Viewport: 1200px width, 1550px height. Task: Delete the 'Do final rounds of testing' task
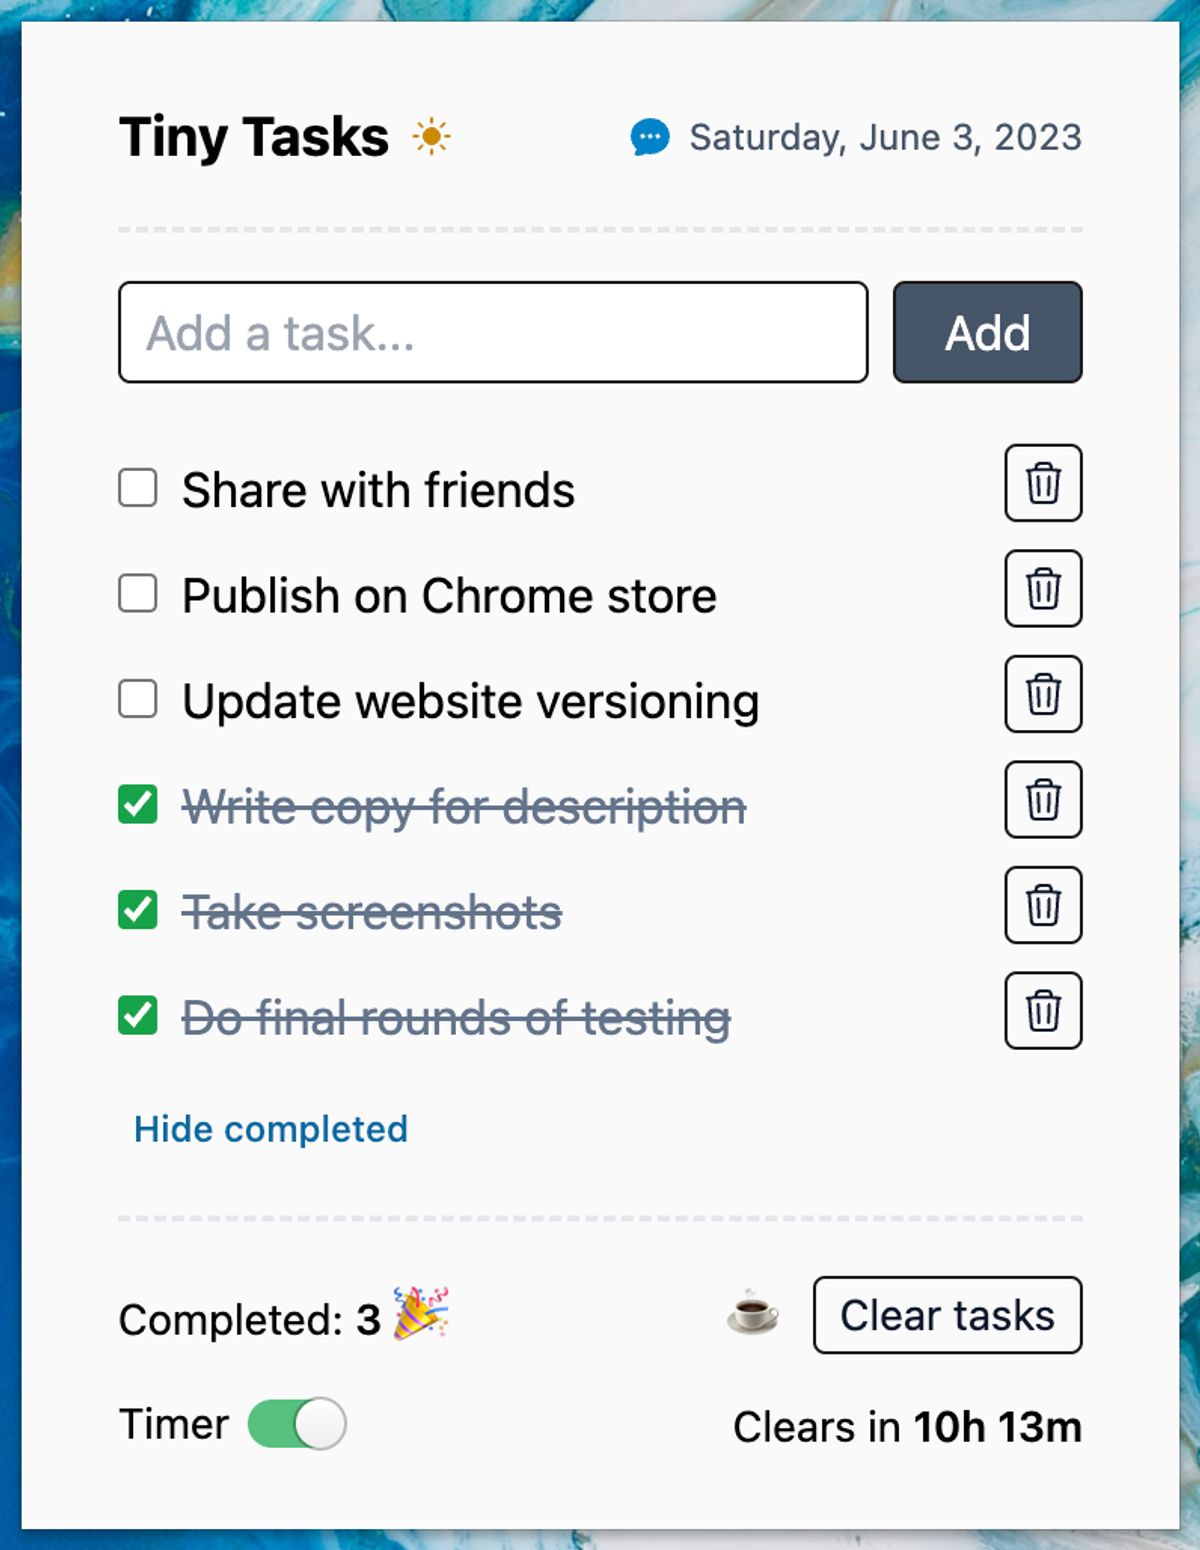click(1044, 1010)
